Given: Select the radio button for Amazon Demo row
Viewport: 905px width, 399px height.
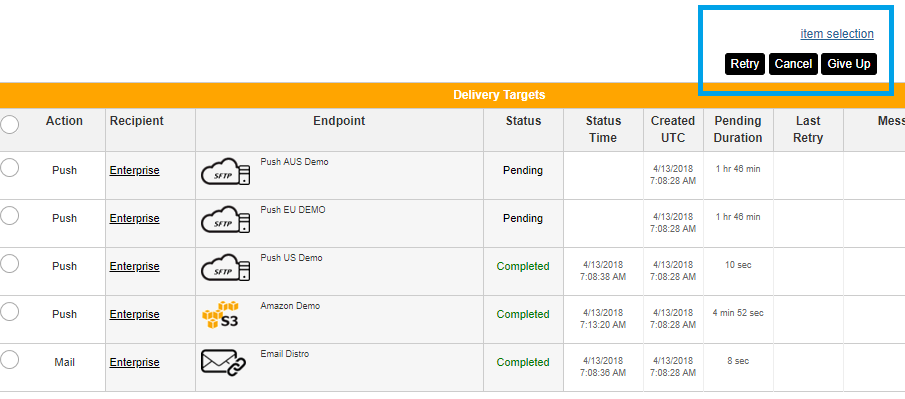Looking at the screenshot, I should [x=9, y=312].
